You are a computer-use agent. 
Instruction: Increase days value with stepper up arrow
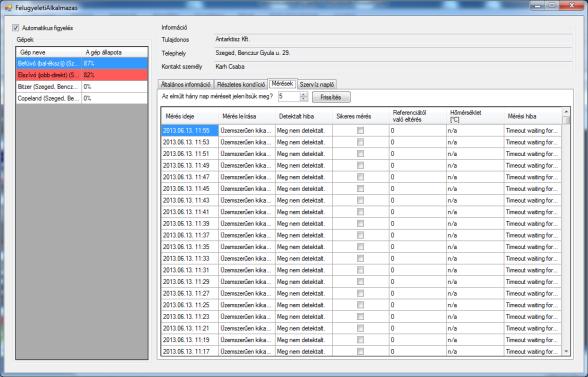point(304,95)
